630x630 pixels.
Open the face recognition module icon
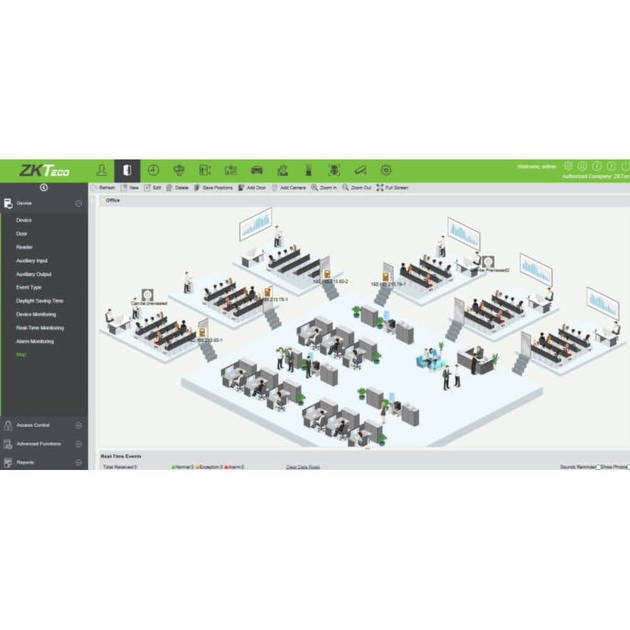pos(334,170)
